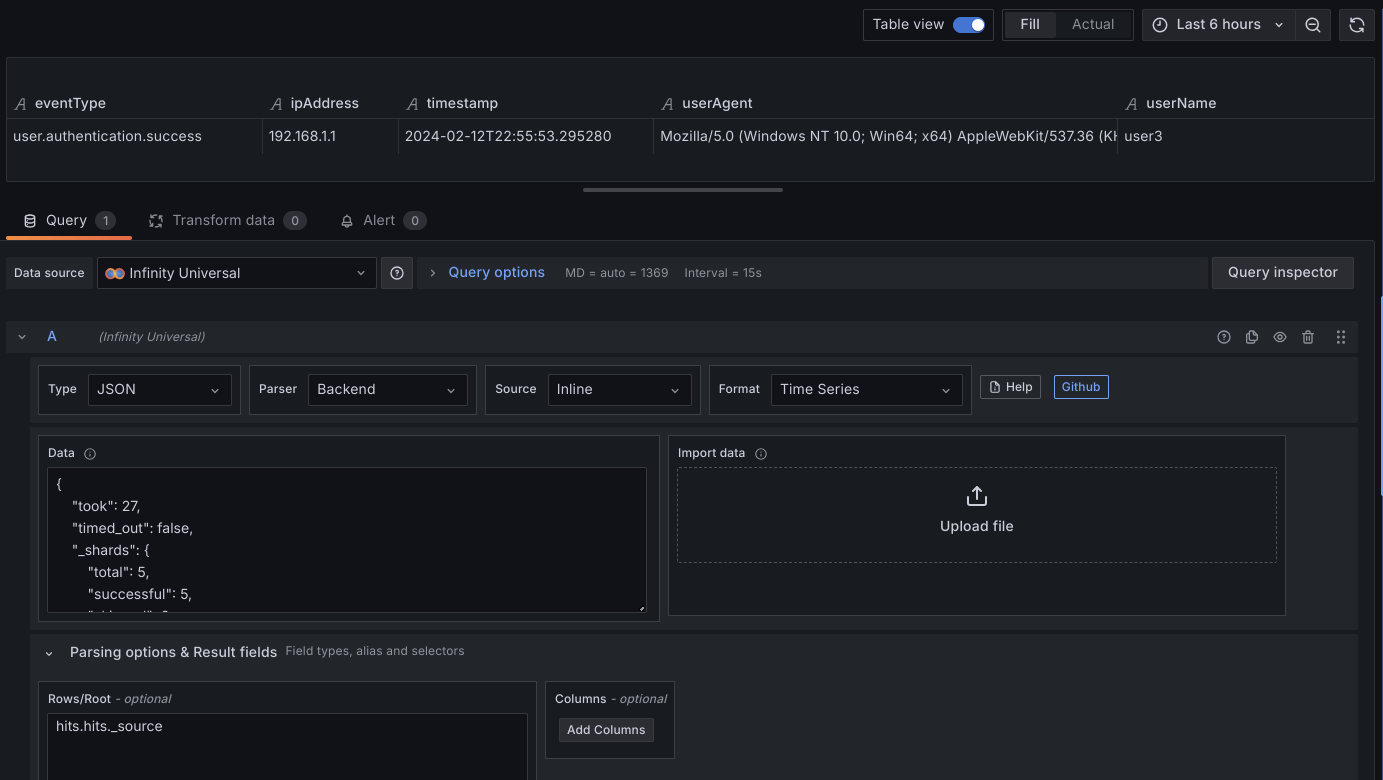
Task: Click drag handle icon on query A
Action: [x=1341, y=338]
